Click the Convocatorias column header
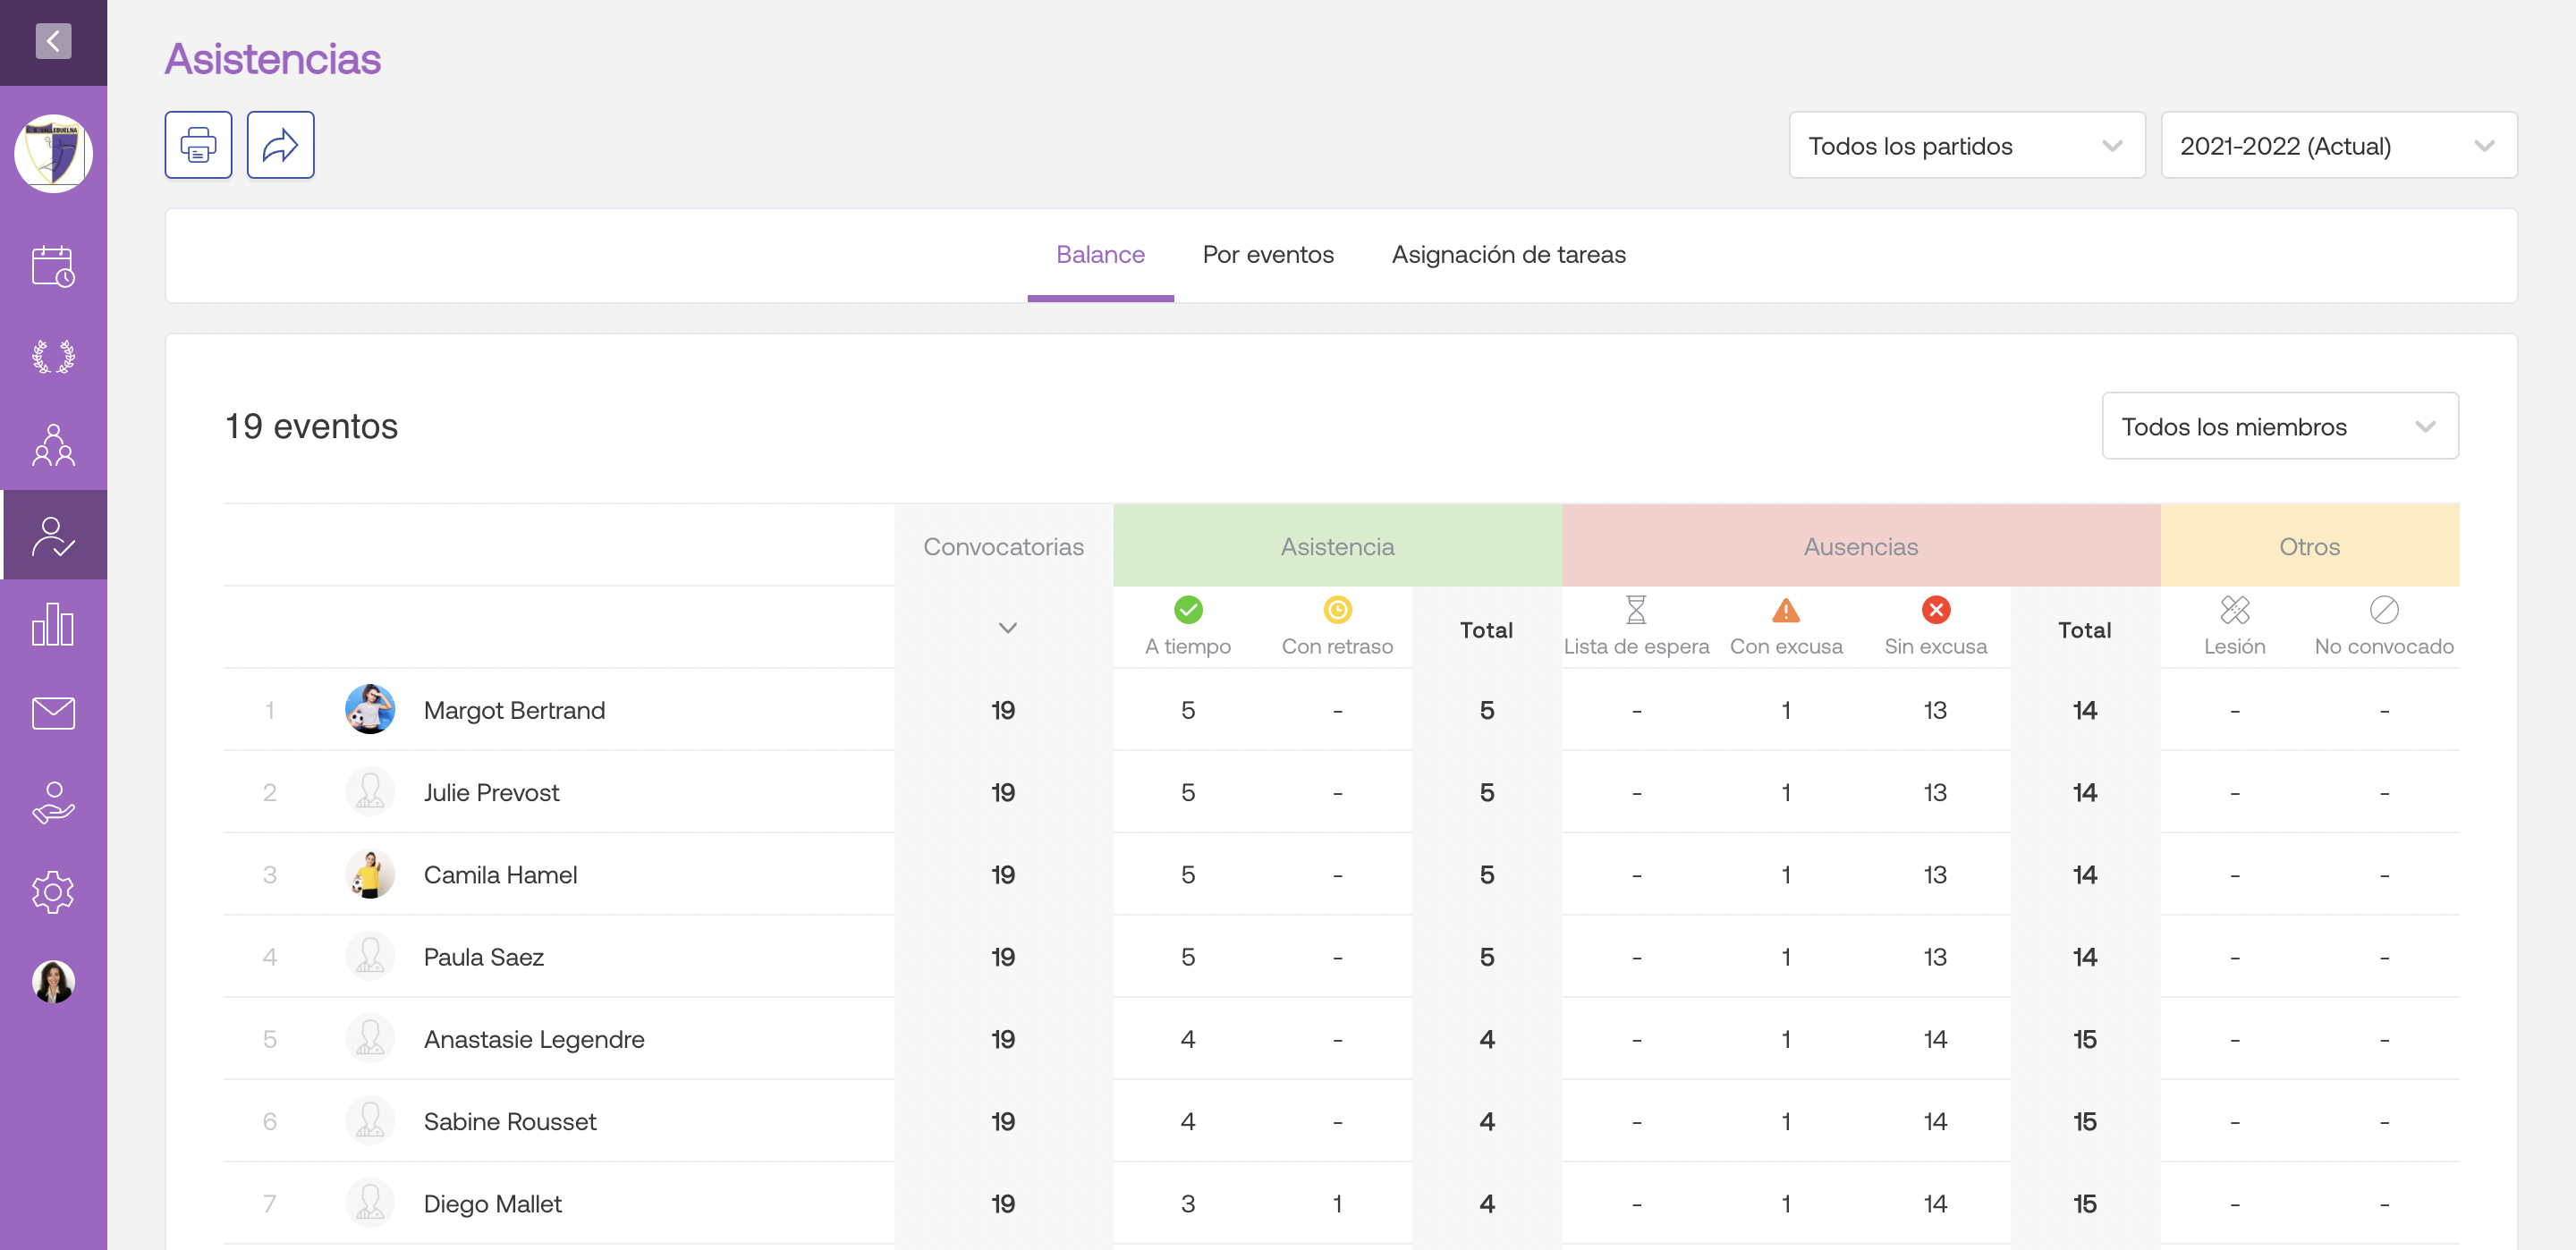Viewport: 2576px width, 1250px height. [x=1003, y=547]
